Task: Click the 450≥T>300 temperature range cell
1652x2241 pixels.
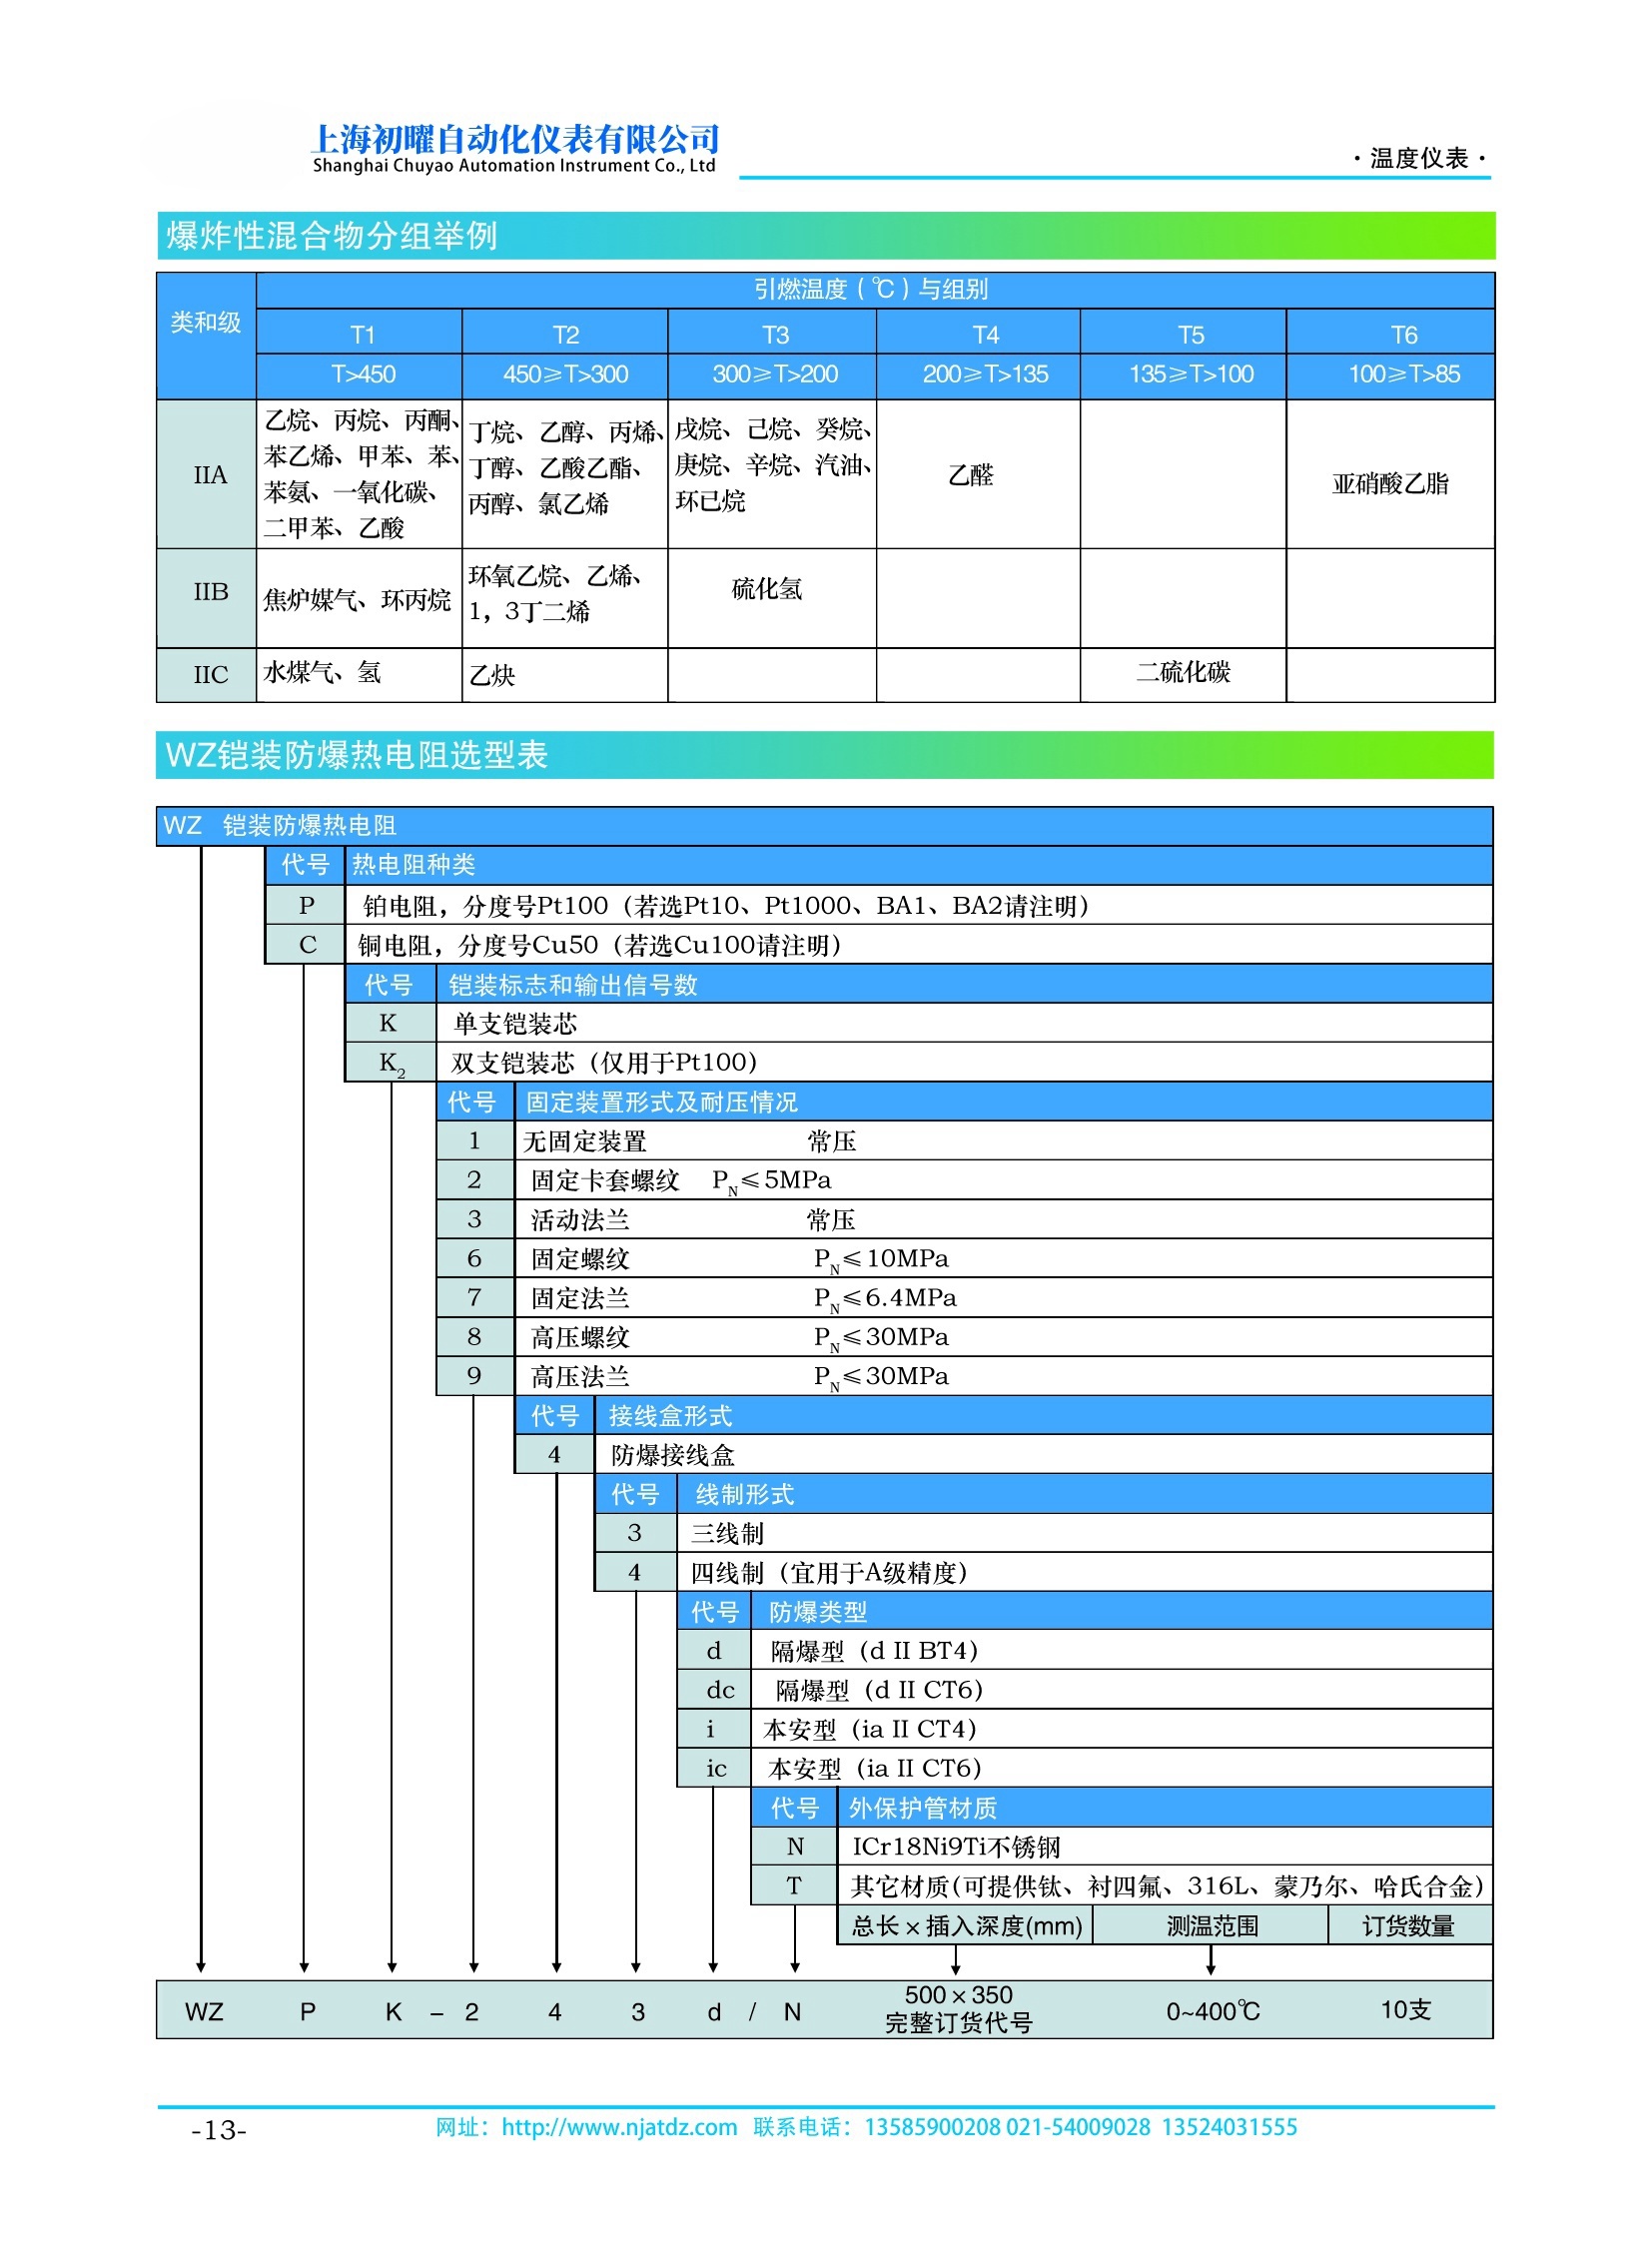Action: [x=565, y=374]
